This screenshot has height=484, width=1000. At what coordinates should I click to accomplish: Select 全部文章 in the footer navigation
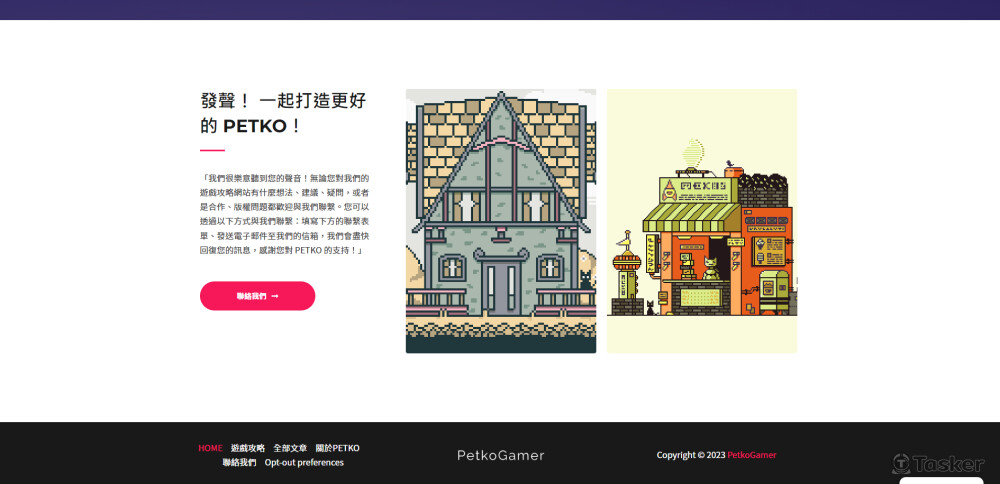(x=290, y=448)
